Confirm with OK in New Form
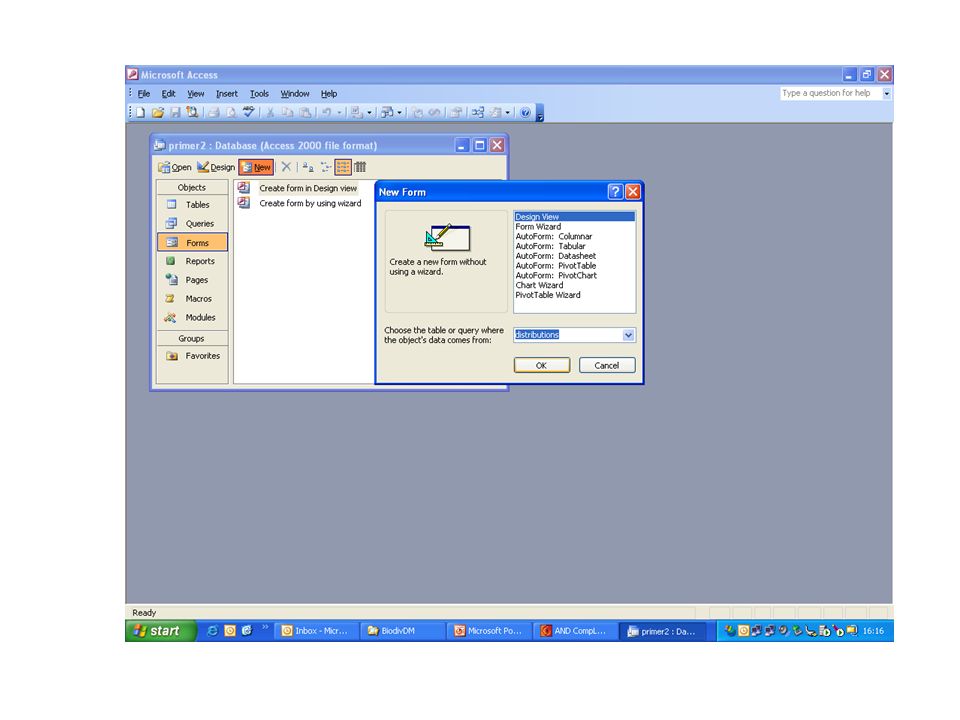This screenshot has height=720, width=960. coord(542,366)
